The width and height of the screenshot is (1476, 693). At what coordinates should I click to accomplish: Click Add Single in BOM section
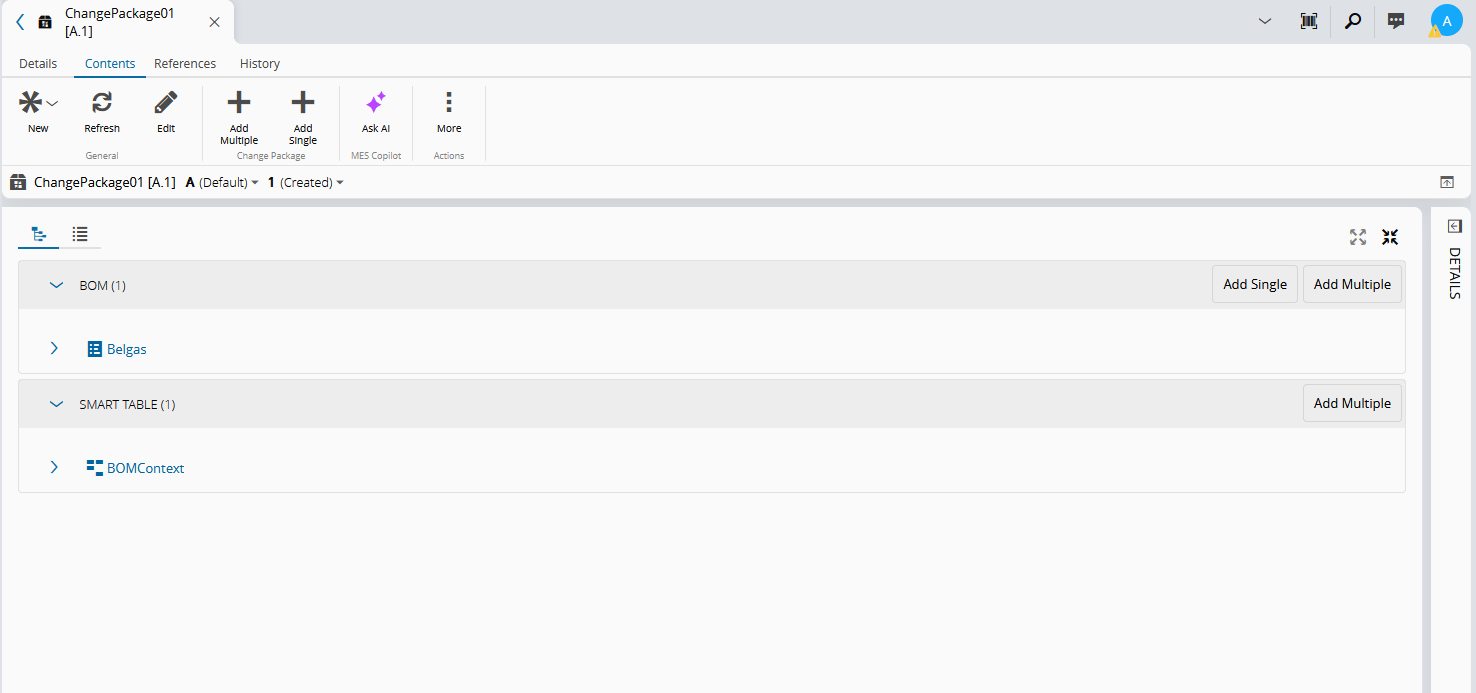click(x=1255, y=284)
